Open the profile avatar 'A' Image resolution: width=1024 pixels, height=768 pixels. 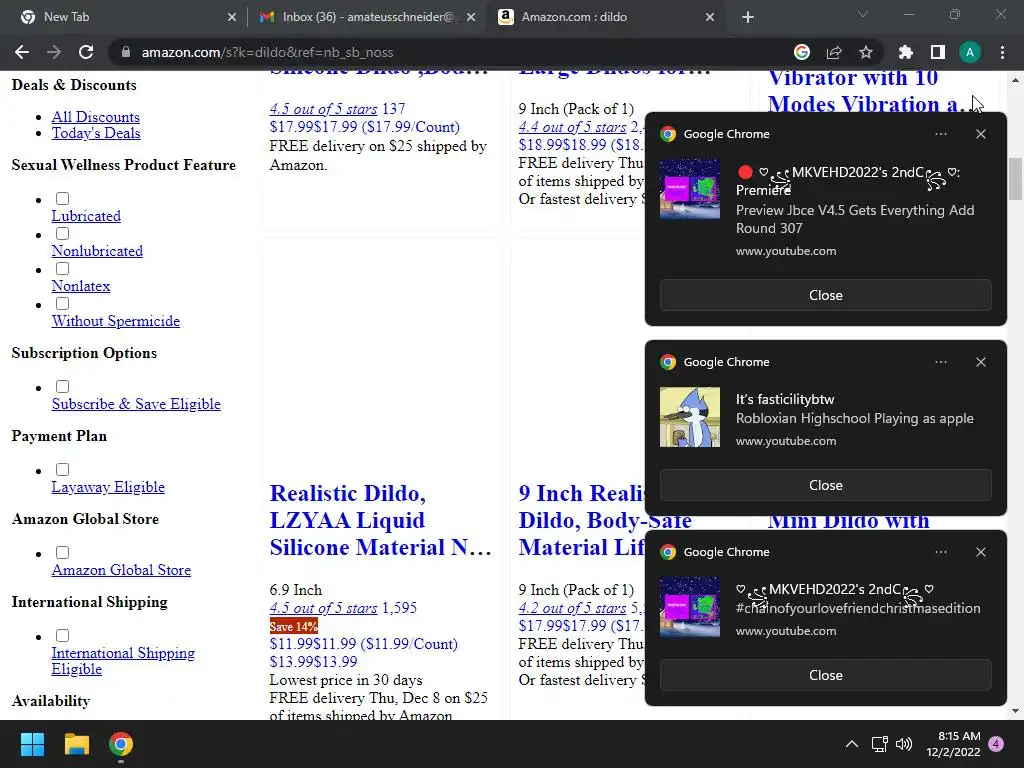click(970, 52)
